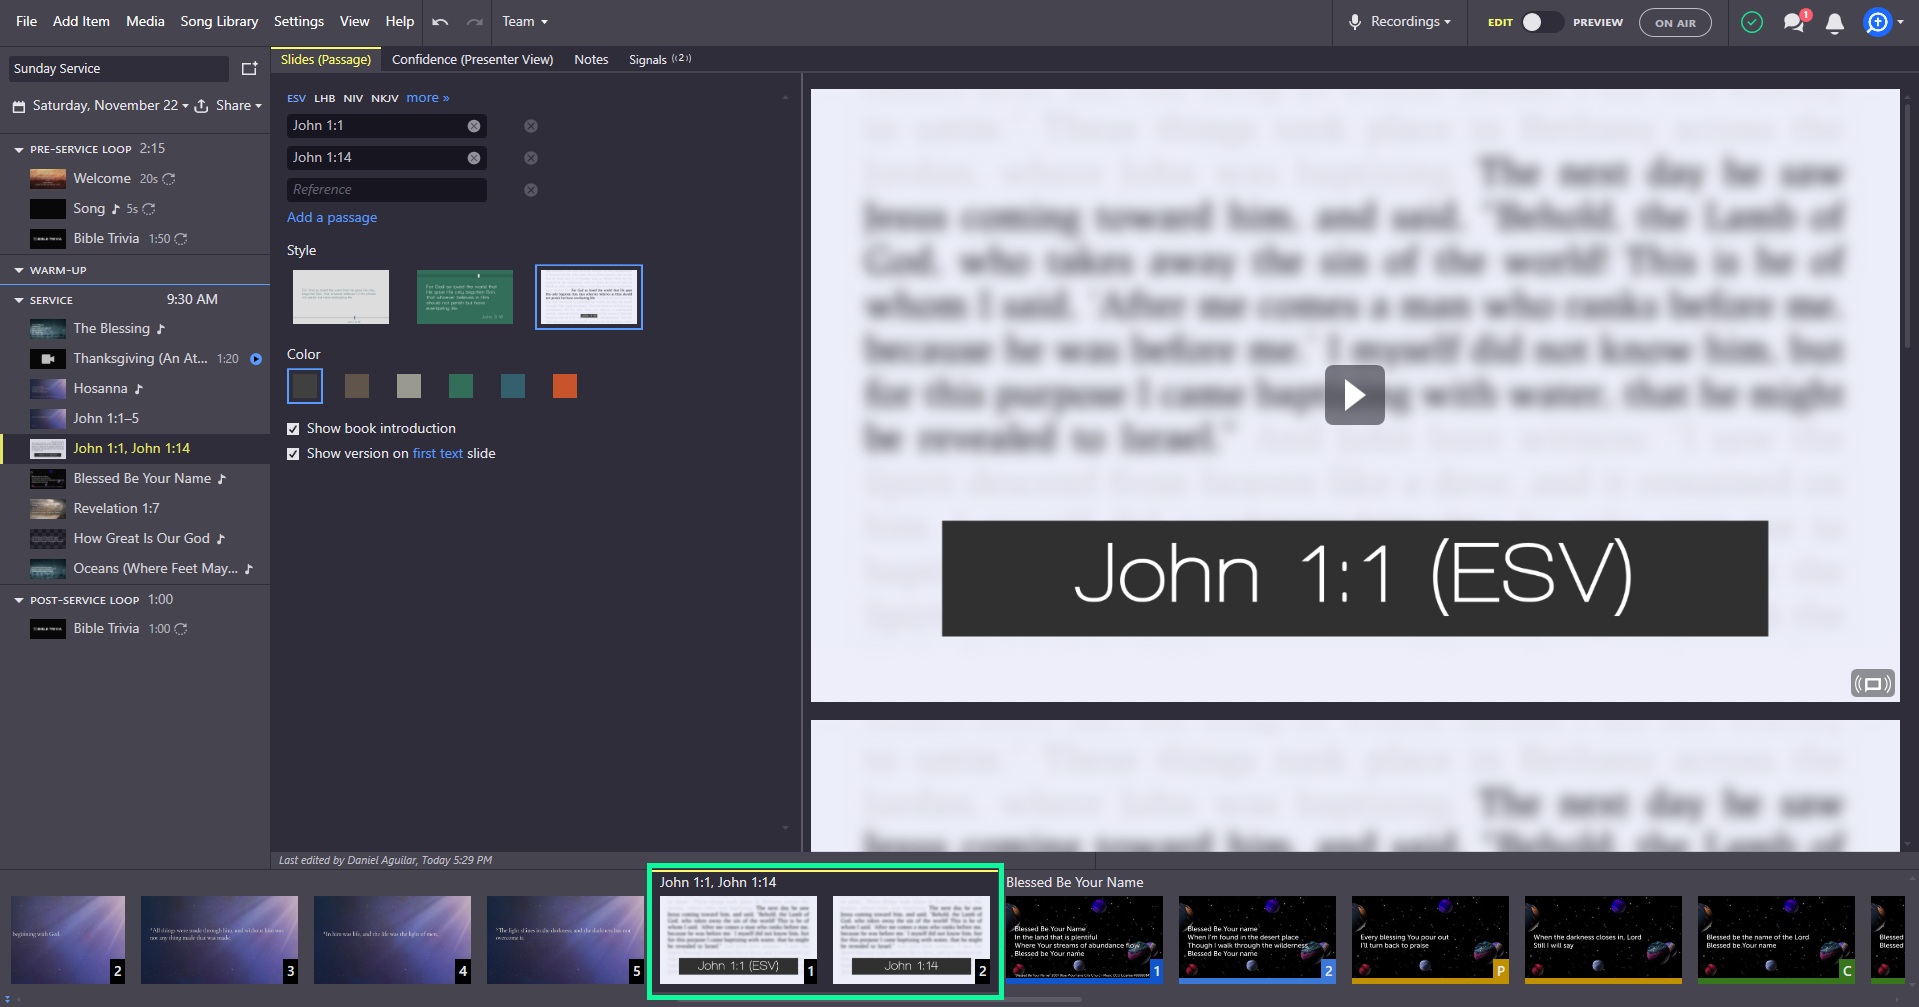Select the green color swatch
Viewport: 1919px width, 1007px height.
coord(461,386)
